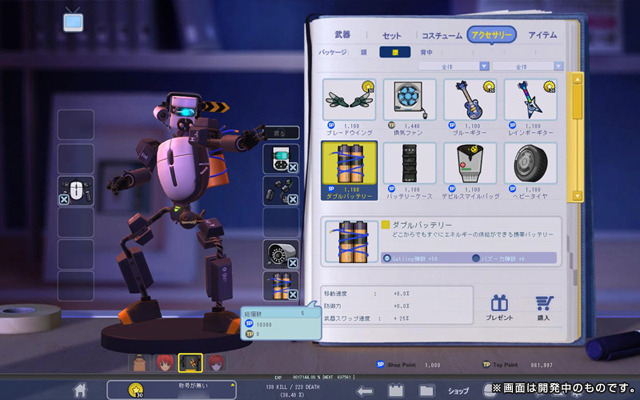Click the scrollbar down arrow in item list
The height and width of the screenshot is (400, 640).
[x=577, y=196]
